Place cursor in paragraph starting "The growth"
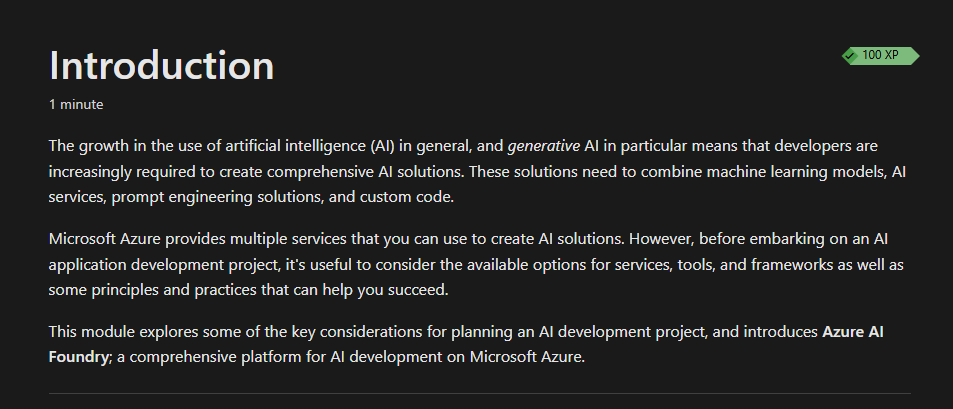 point(477,171)
